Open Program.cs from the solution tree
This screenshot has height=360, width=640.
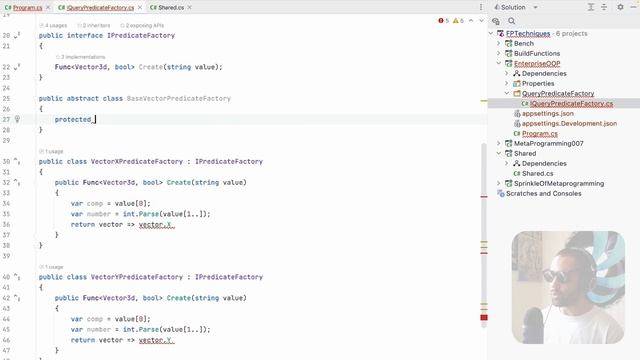pos(540,133)
